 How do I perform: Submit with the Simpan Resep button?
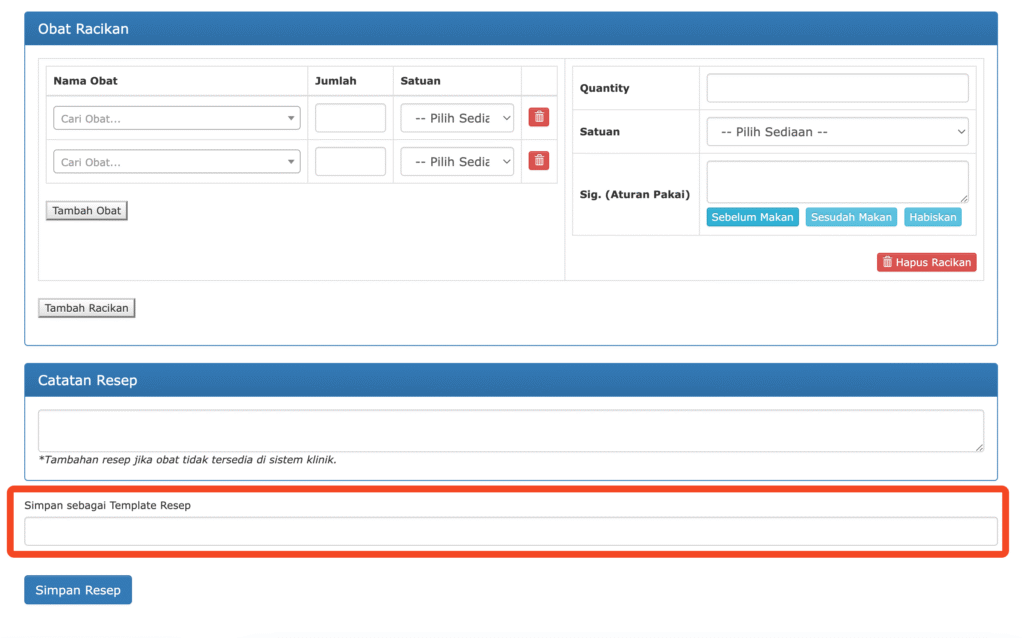tap(78, 590)
